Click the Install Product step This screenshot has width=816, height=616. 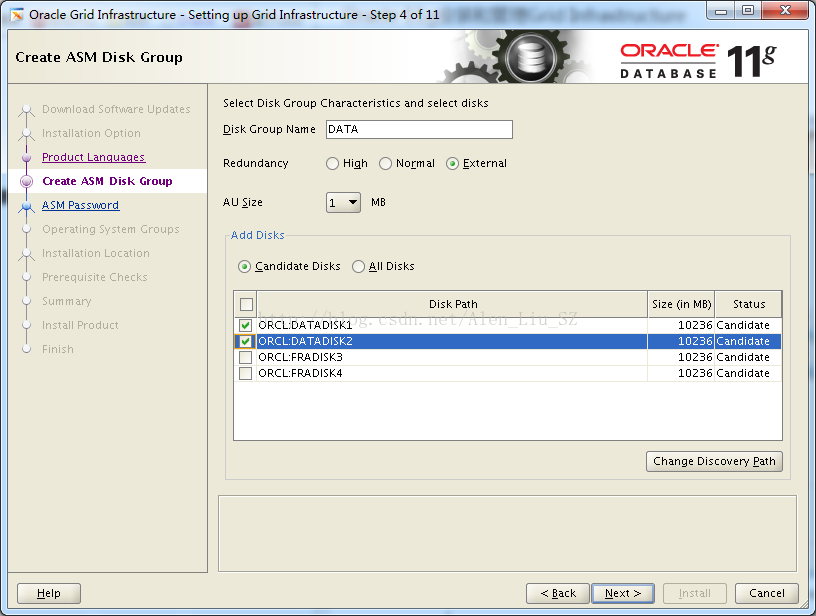(x=80, y=325)
